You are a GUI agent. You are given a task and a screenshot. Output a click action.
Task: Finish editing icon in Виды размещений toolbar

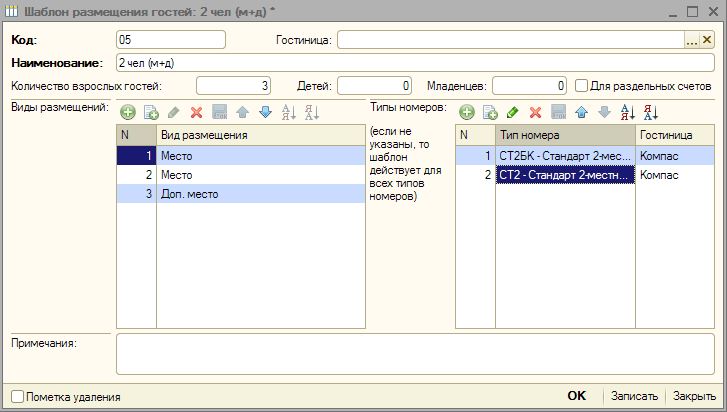[x=219, y=112]
